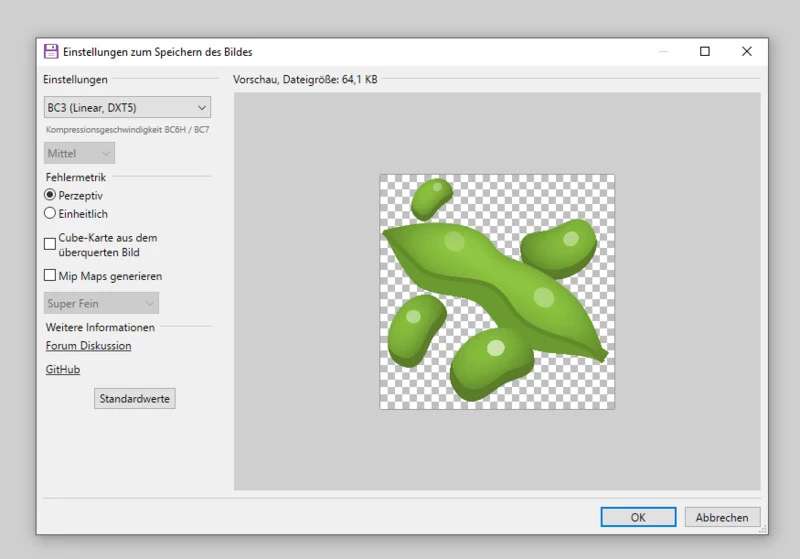800x559 pixels.
Task: Open the Super Fein dropdown
Action: click(x=102, y=303)
